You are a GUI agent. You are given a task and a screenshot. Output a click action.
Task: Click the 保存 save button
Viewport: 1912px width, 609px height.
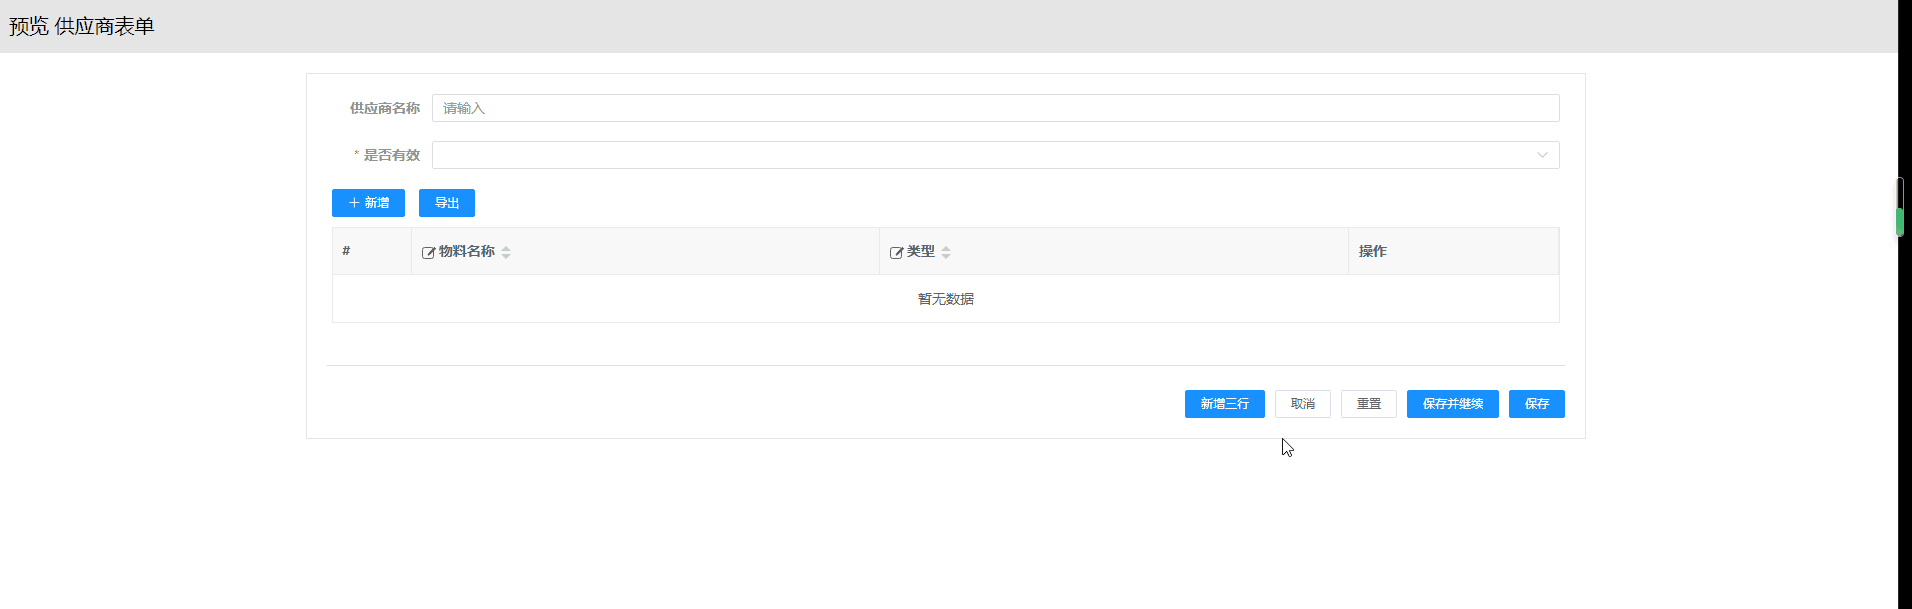[x=1536, y=404]
